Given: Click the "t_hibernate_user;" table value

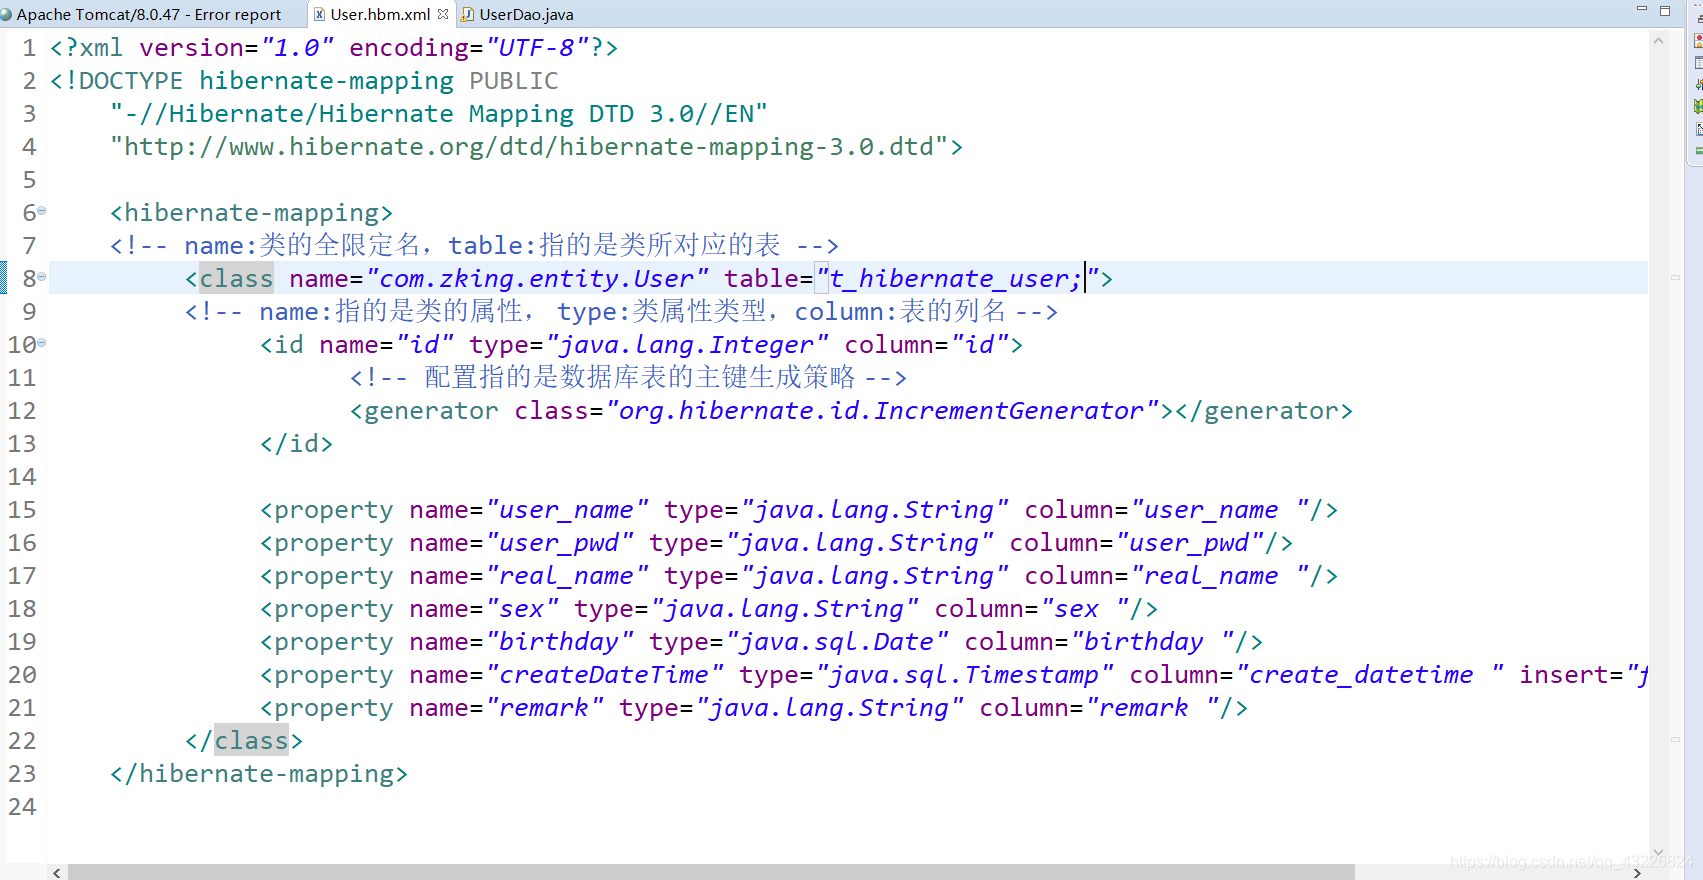Looking at the screenshot, I should tap(958, 278).
